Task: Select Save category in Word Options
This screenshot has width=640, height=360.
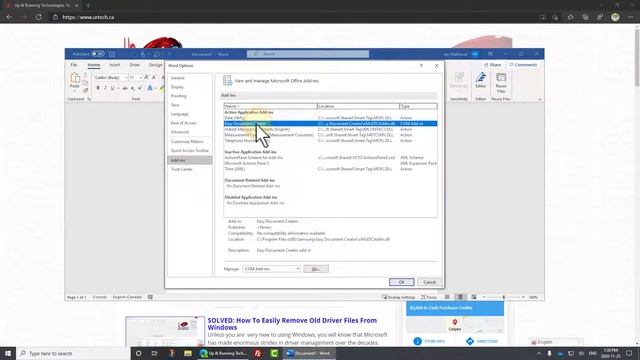Action: [190, 105]
